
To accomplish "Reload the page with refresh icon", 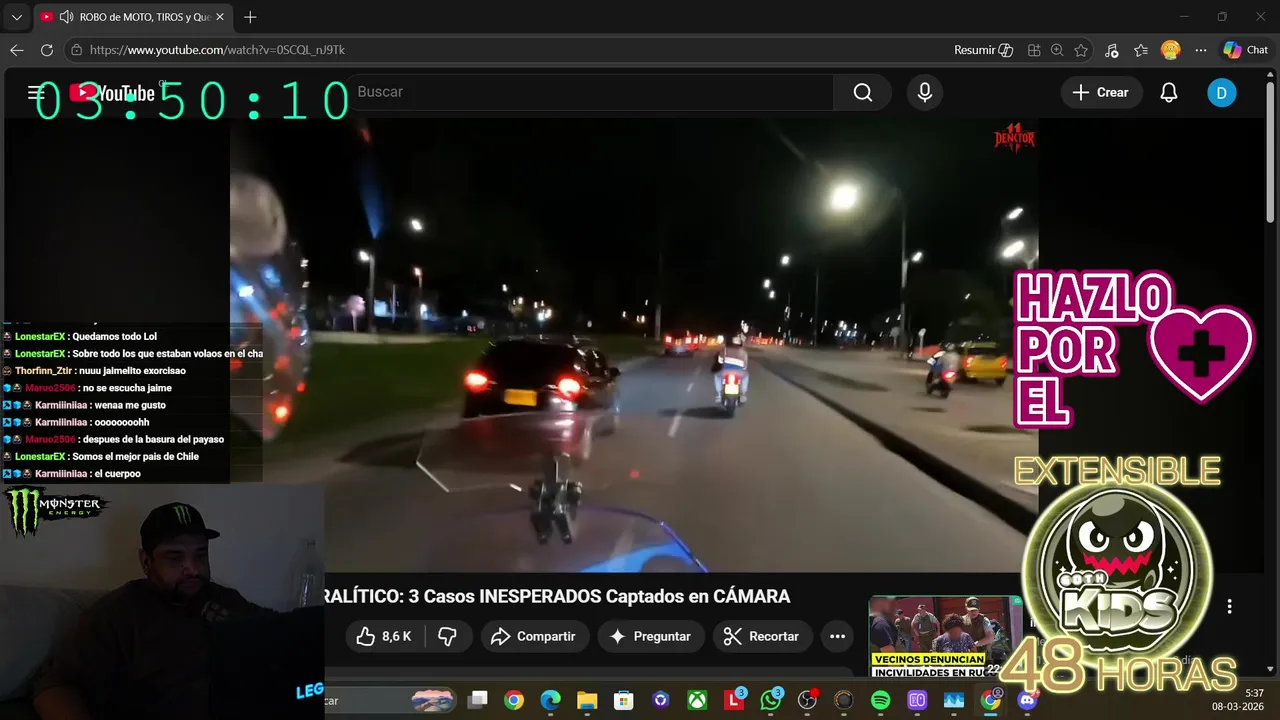I will (x=47, y=50).
